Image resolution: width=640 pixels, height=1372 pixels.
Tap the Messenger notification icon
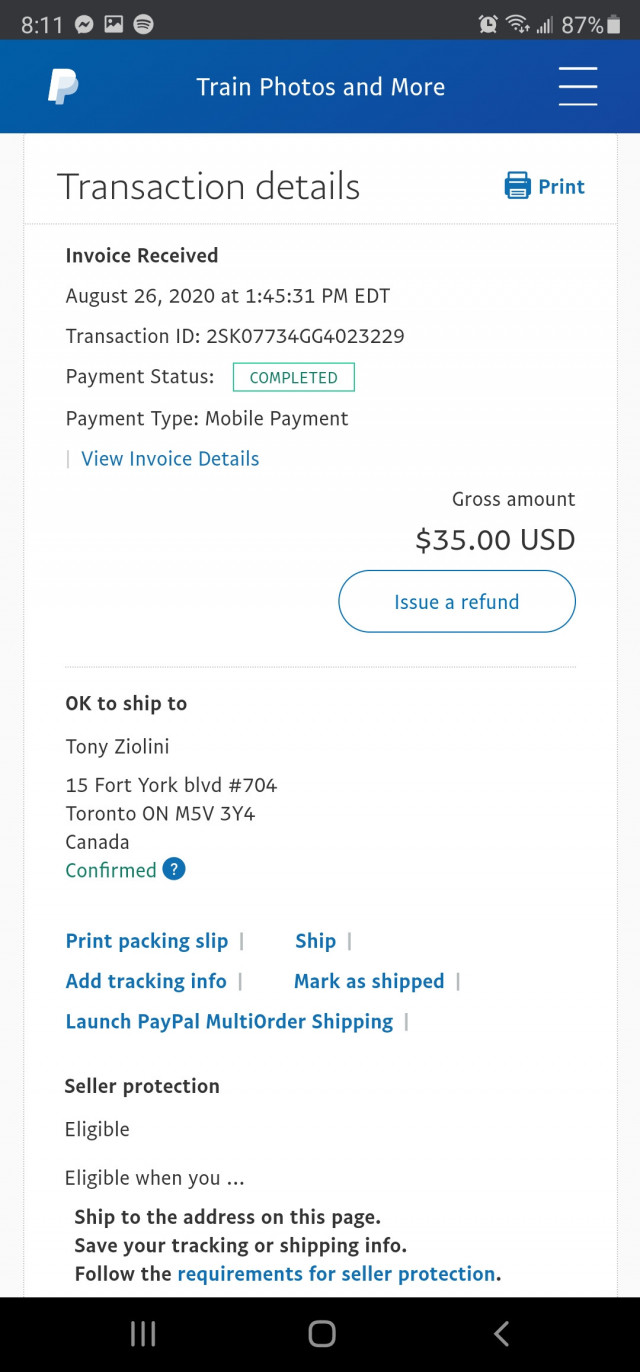(x=84, y=24)
